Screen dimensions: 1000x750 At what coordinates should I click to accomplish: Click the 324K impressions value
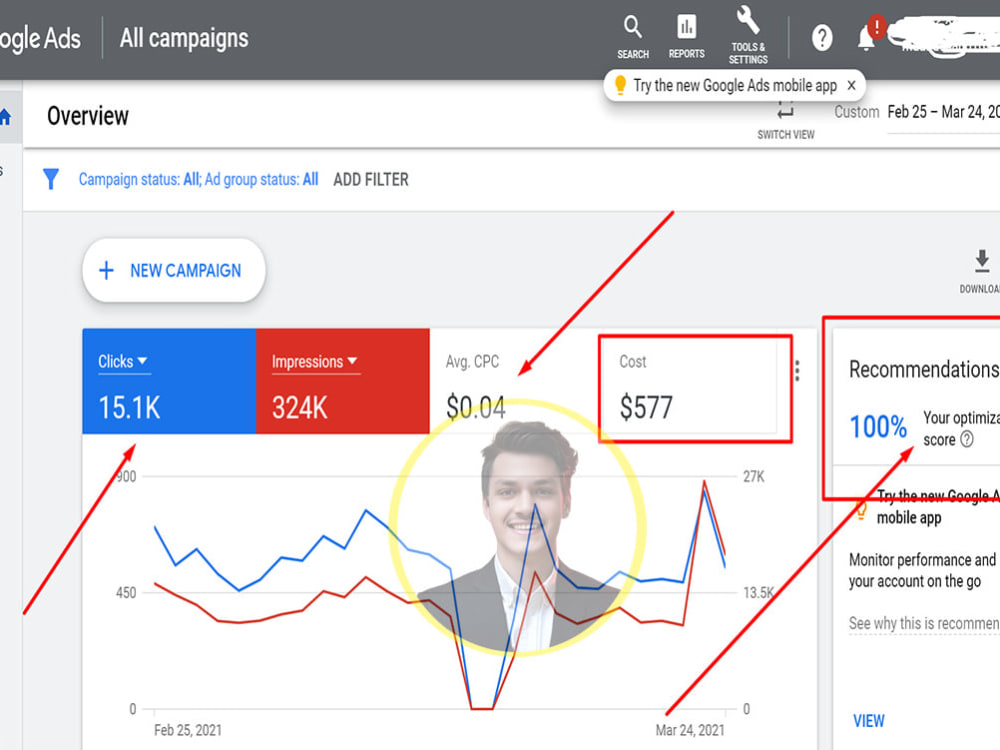pyautogui.click(x=300, y=408)
